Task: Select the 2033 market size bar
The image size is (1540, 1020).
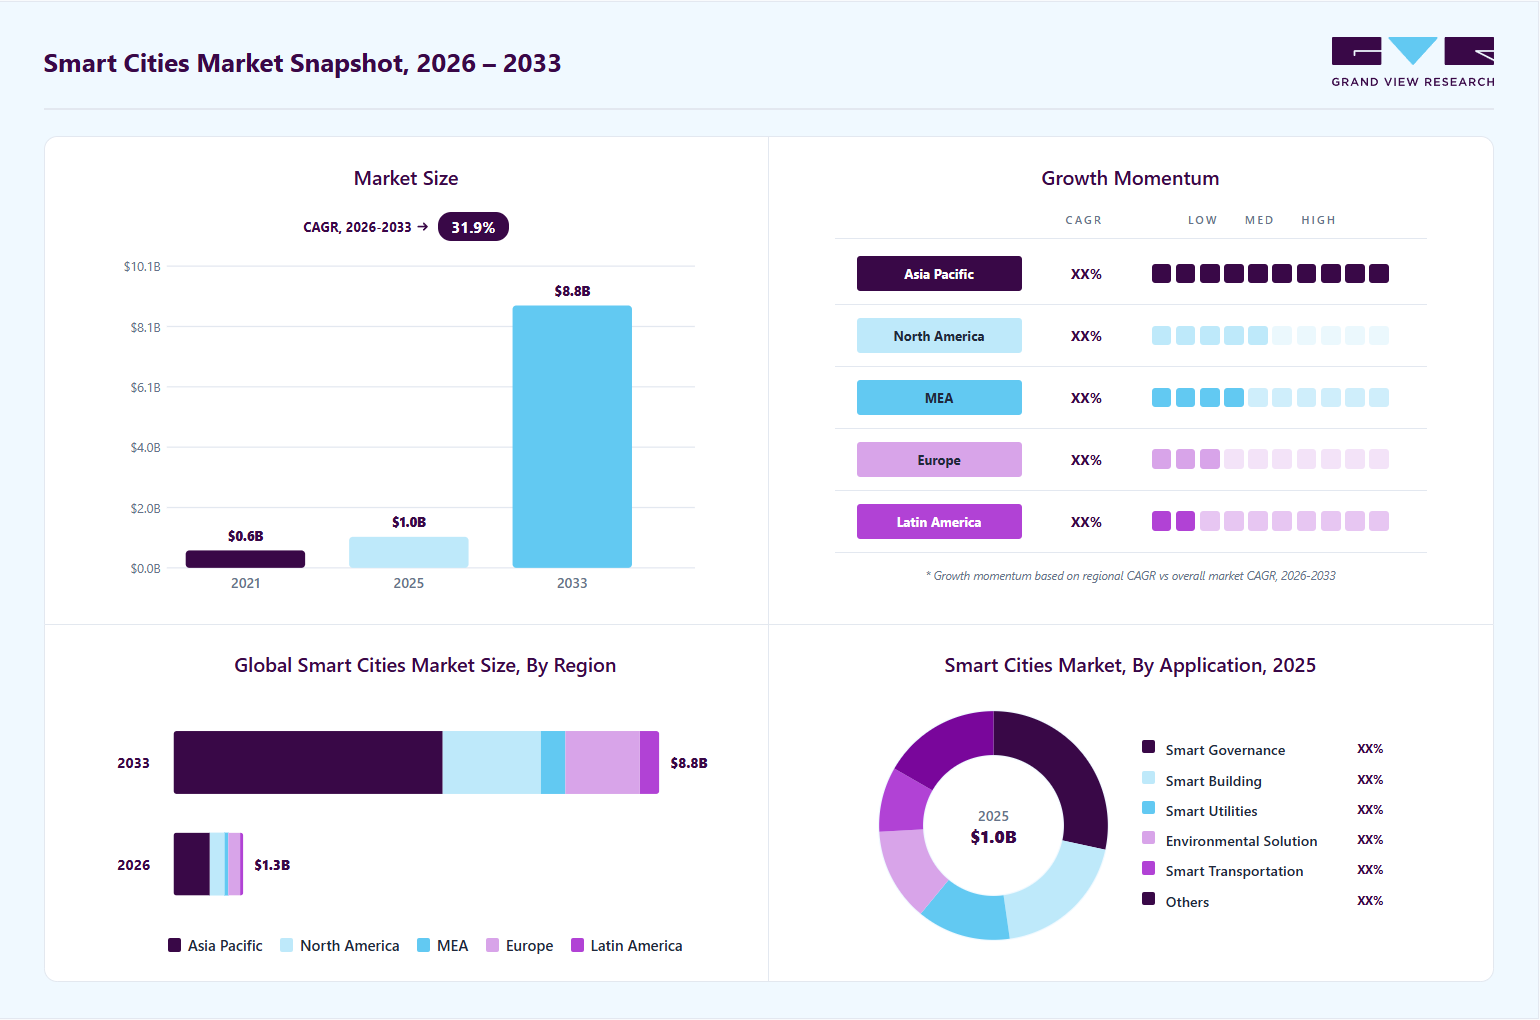Action: 572,436
